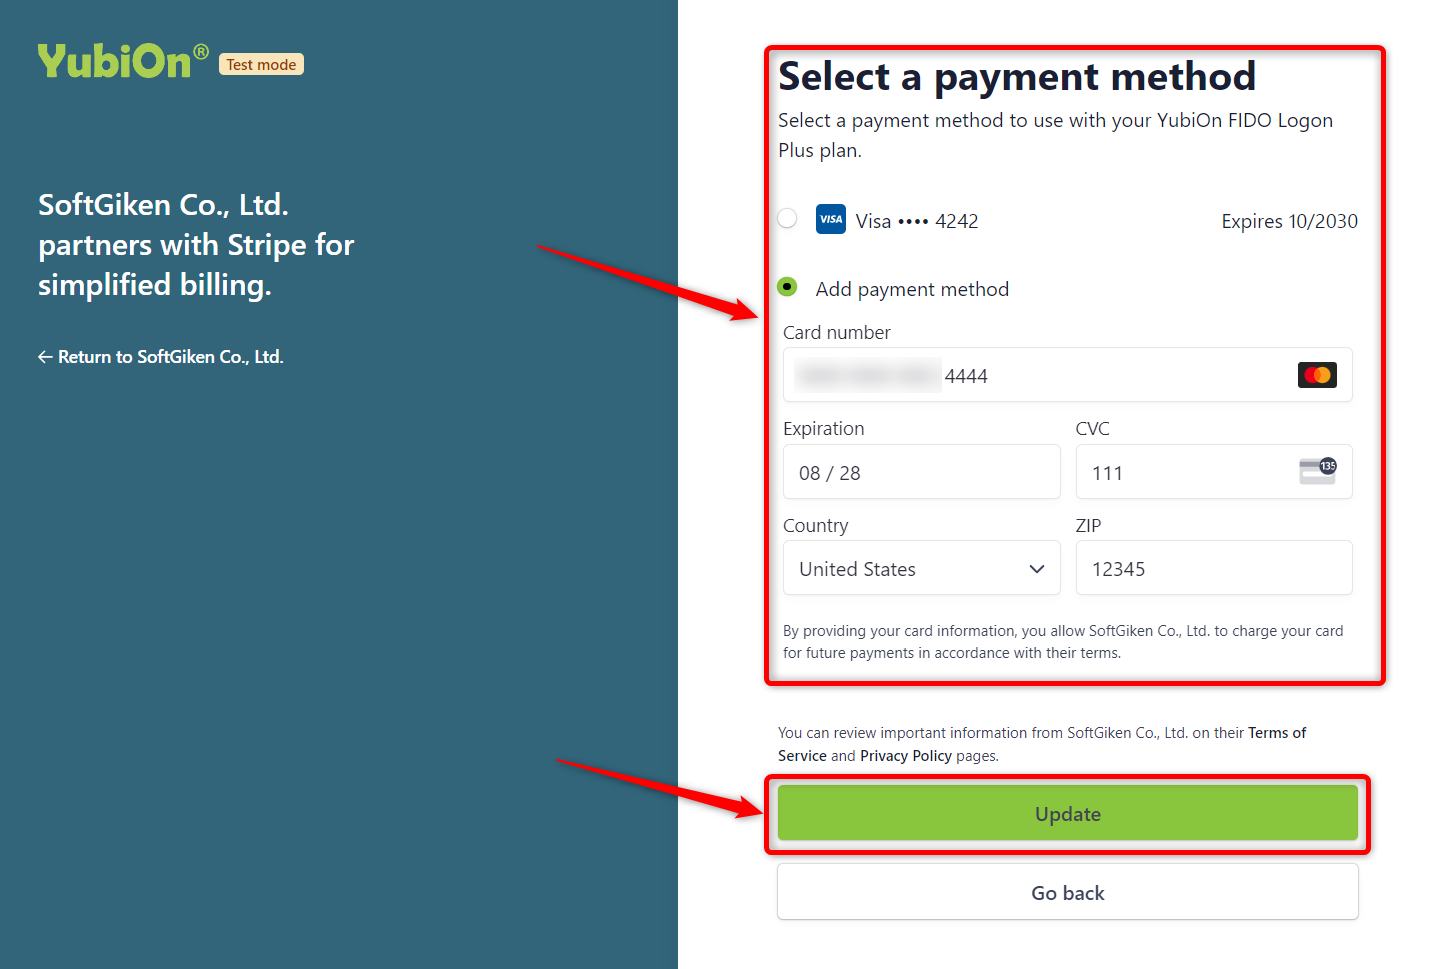The width and height of the screenshot is (1435, 969).
Task: Click the CVC input field
Action: (x=1213, y=472)
